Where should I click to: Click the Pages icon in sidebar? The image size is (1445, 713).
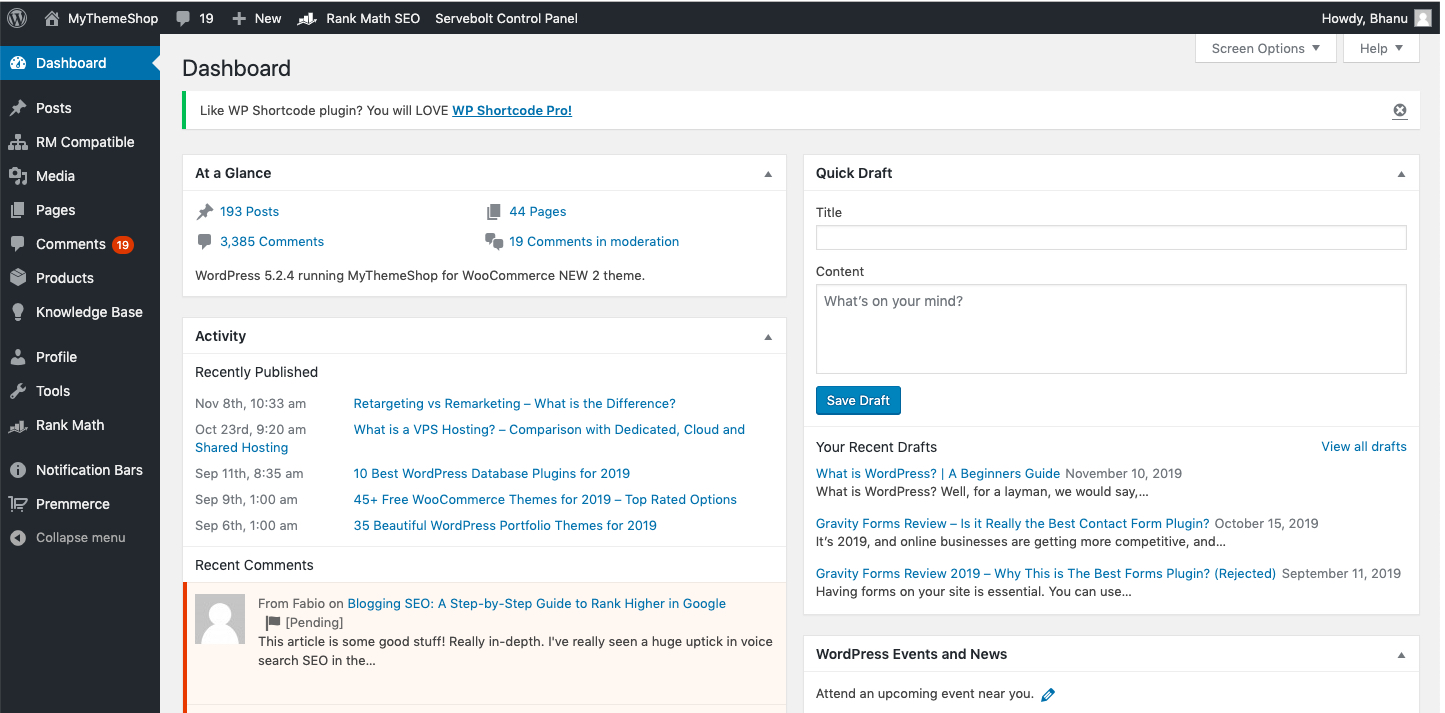(x=18, y=210)
